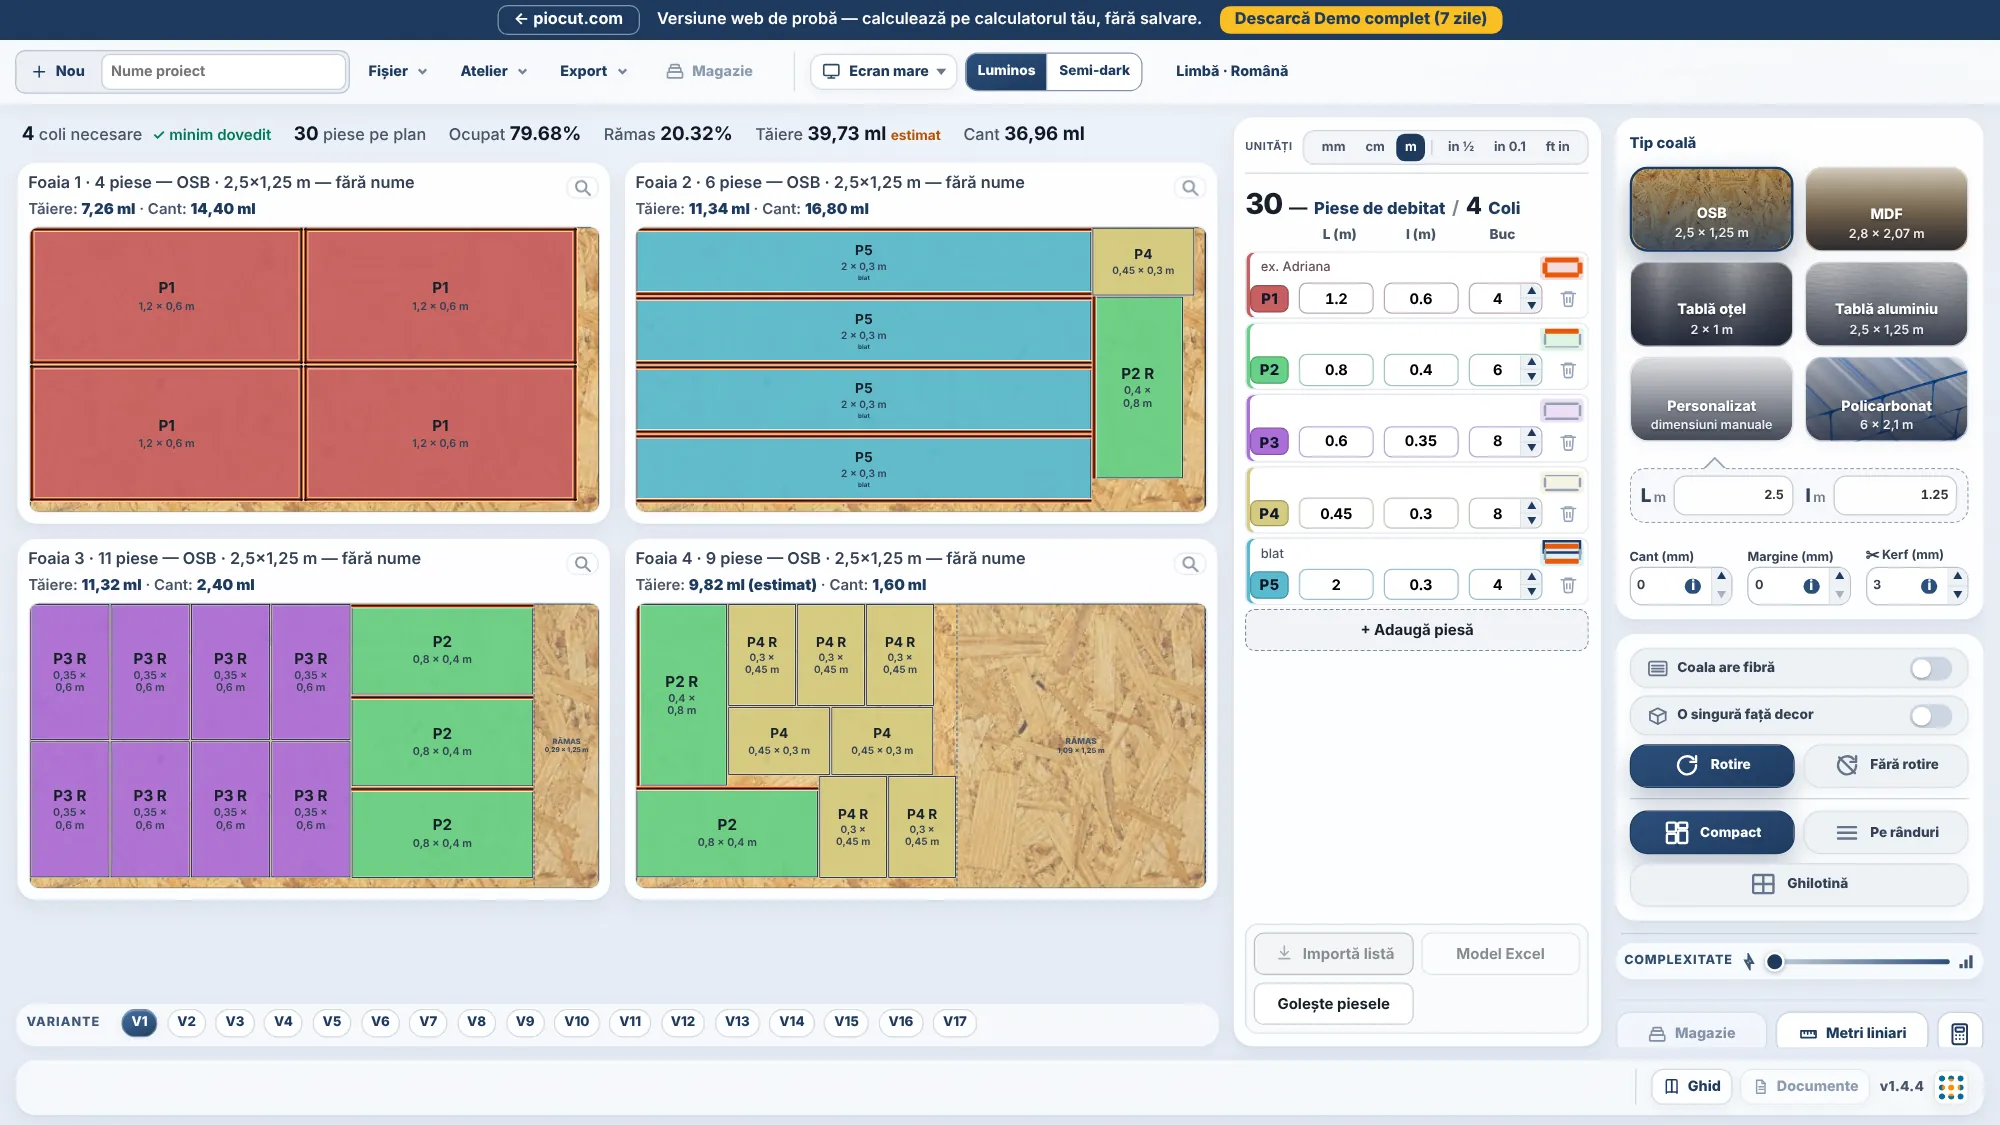Click Descarcă Demo complet button
Screen dimensions: 2000x1125
coord(1360,19)
